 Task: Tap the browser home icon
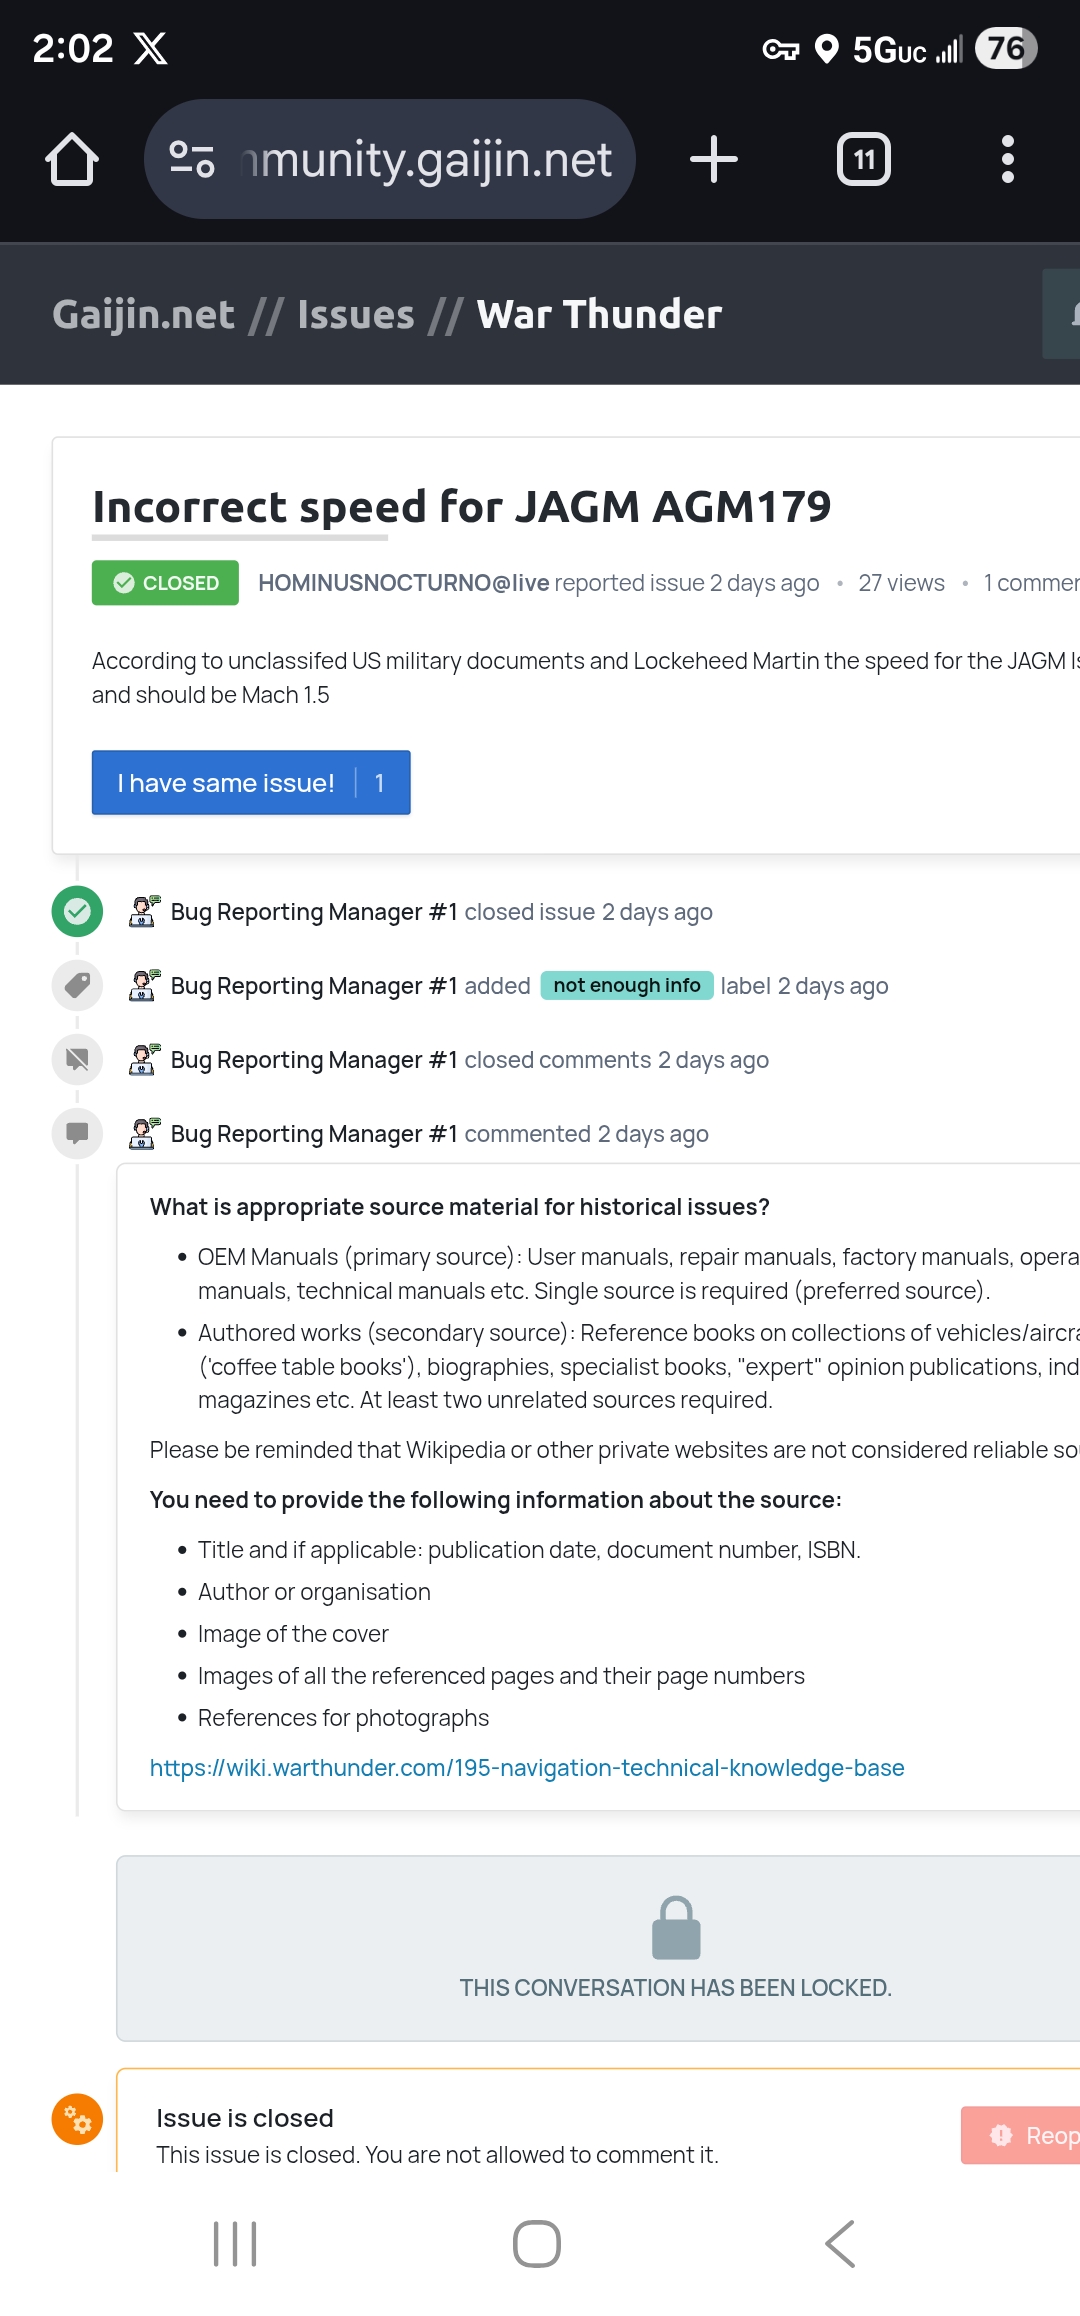72,160
